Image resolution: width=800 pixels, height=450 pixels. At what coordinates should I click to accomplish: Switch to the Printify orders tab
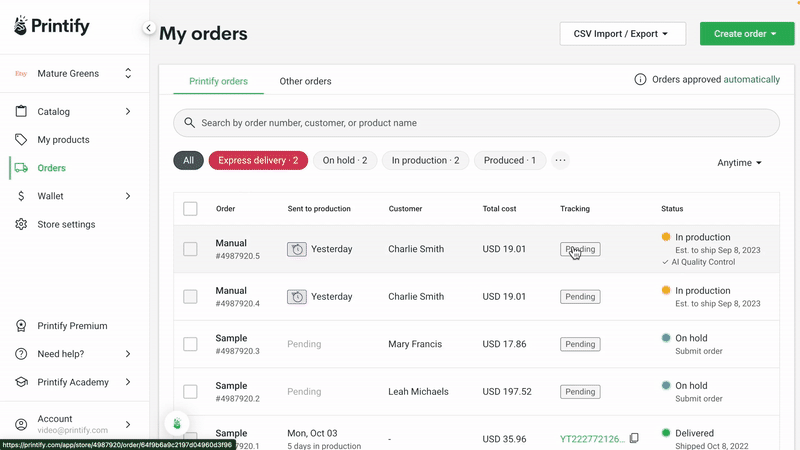click(218, 81)
